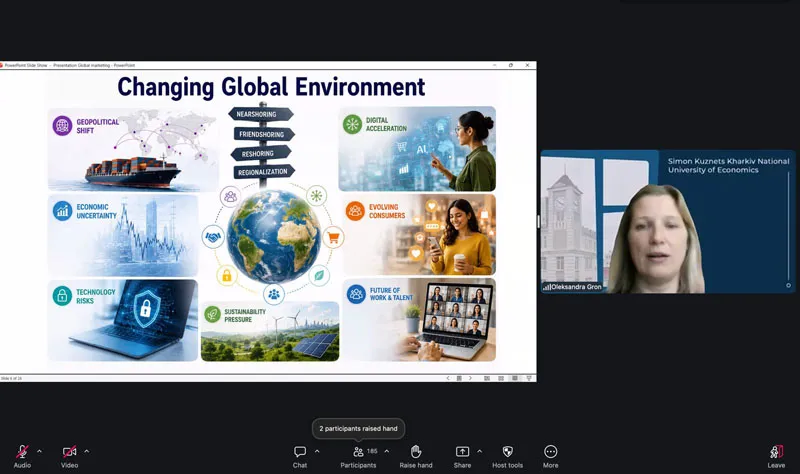This screenshot has height=474, width=800.
Task: Expand video options chevron next to Video
Action: click(87, 451)
